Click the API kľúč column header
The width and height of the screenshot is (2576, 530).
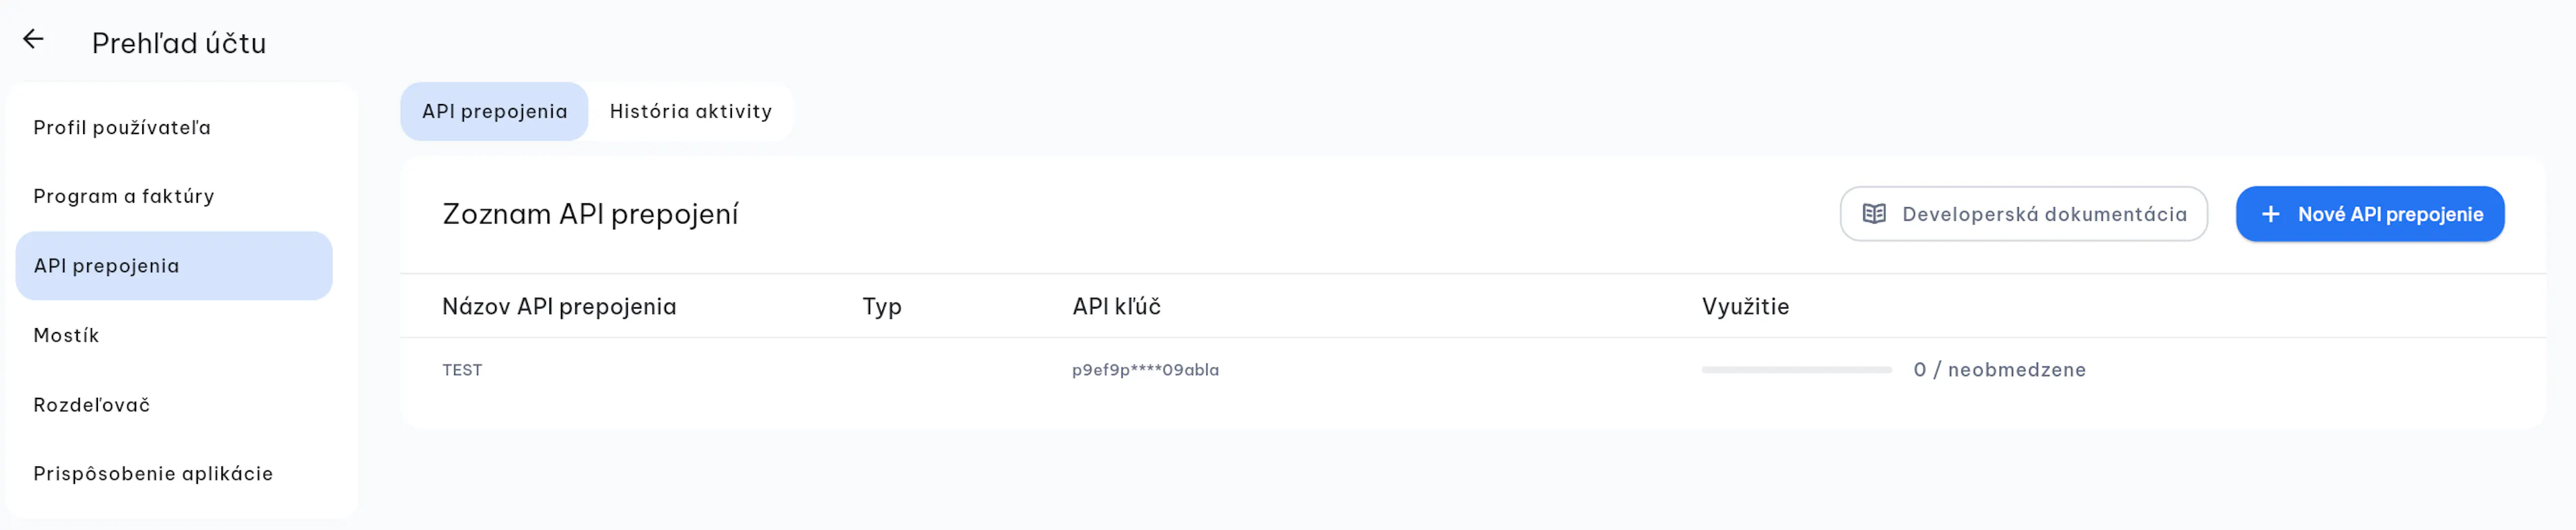click(x=1116, y=307)
